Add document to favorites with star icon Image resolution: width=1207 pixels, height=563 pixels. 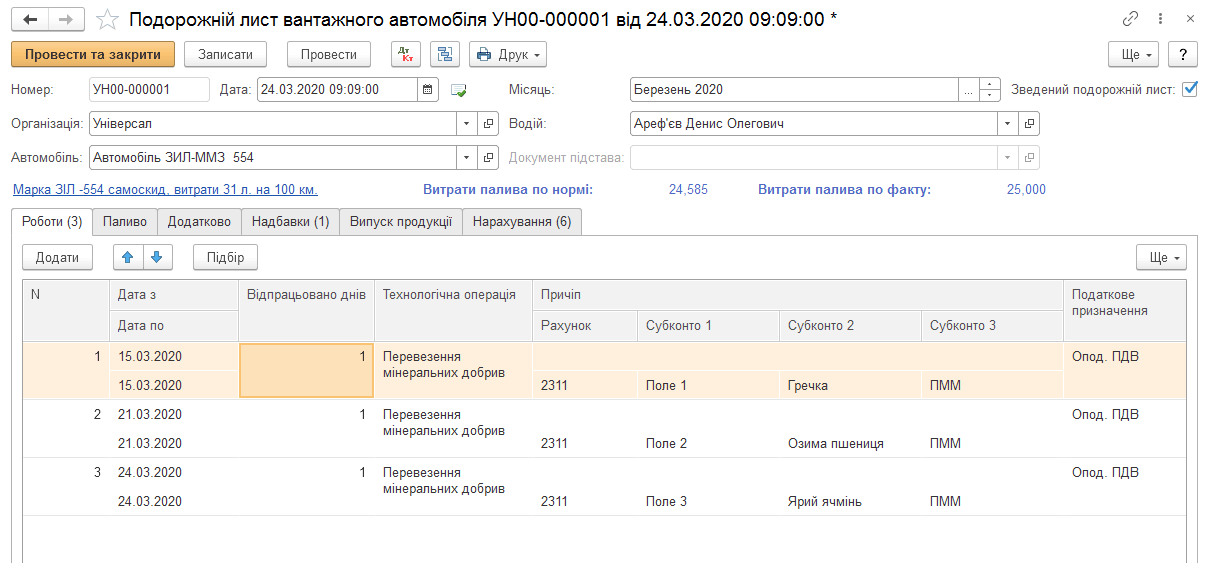click(x=107, y=20)
